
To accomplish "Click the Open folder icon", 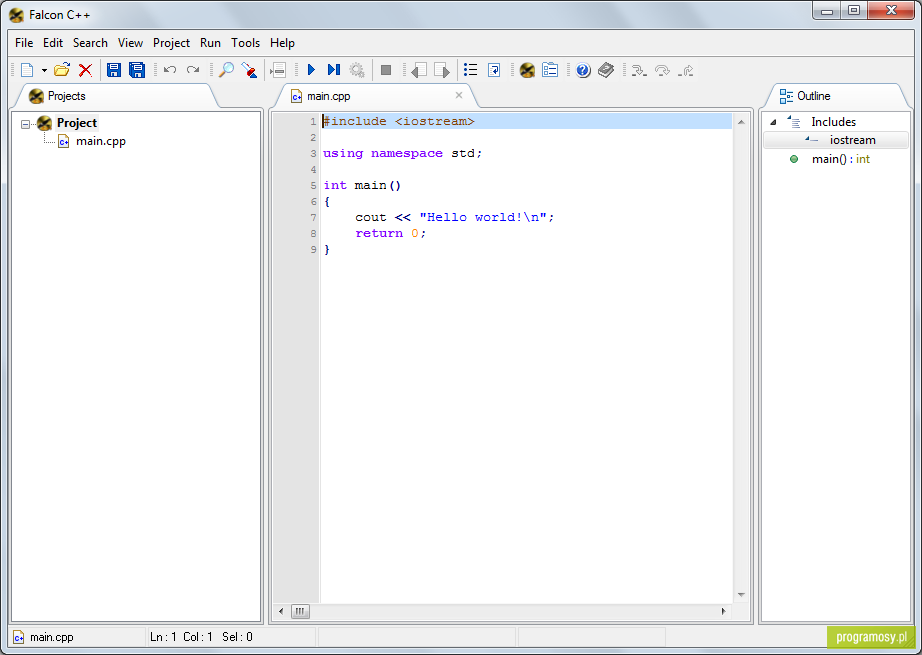I will [x=62, y=70].
